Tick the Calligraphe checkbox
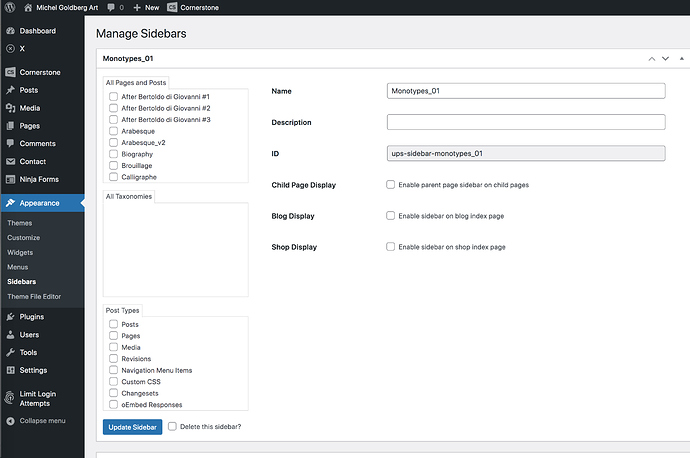The width and height of the screenshot is (690, 458). (x=113, y=176)
